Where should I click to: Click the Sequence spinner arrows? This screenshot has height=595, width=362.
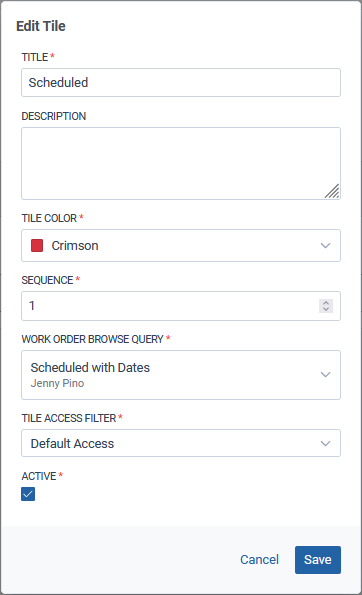coord(326,306)
